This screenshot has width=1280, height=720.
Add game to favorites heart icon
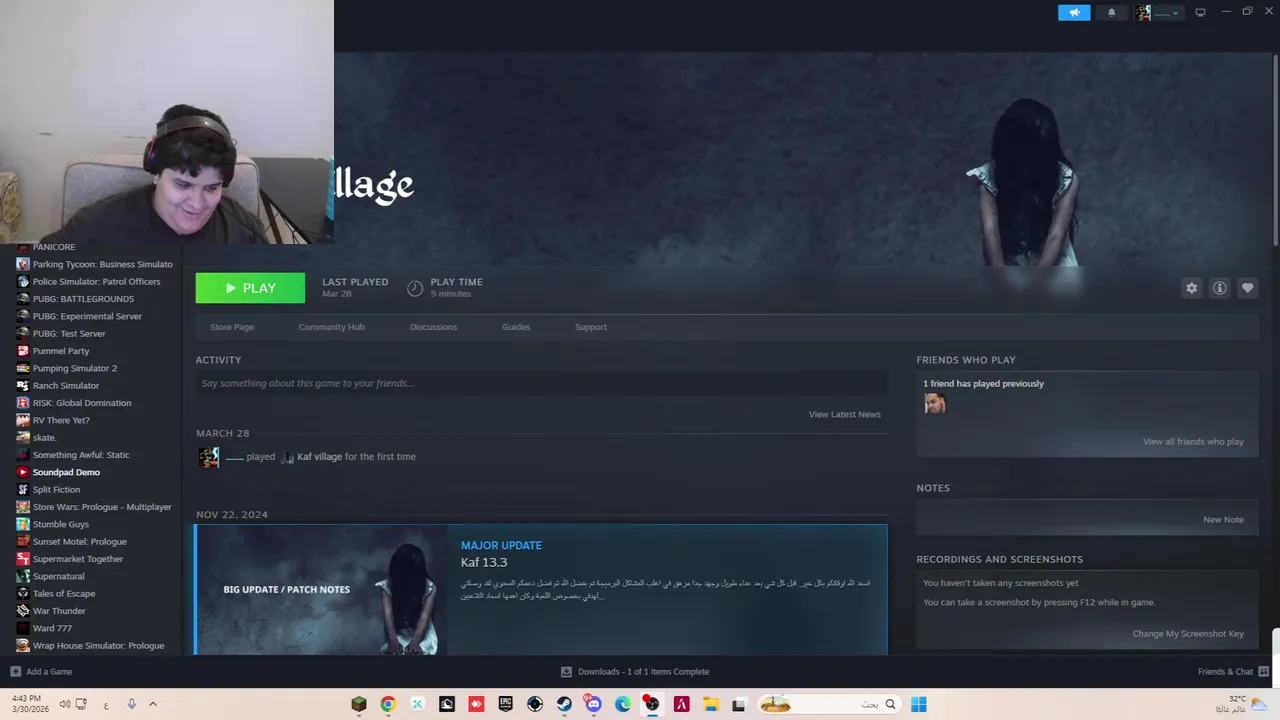1247,288
